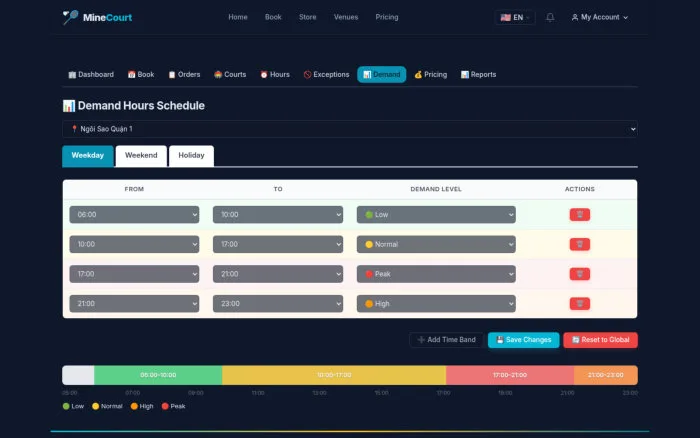Delete the 10:00 to 17:00 Normal band
This screenshot has width=700, height=438.
[579, 244]
